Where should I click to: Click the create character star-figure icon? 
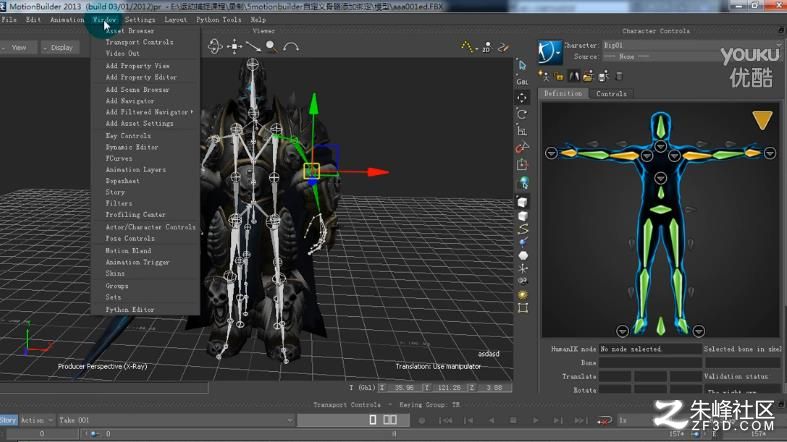coord(544,76)
